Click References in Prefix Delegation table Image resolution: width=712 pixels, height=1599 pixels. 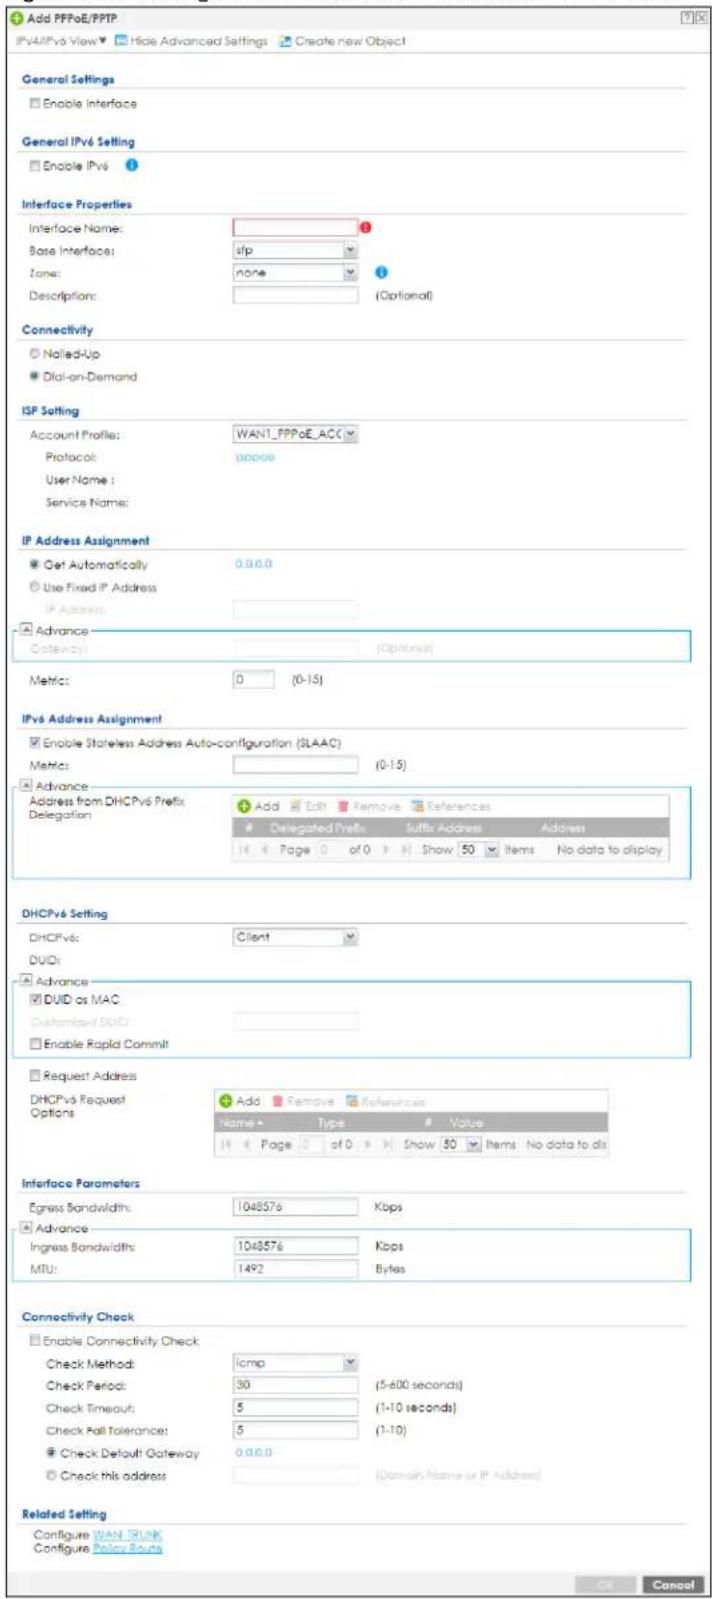pyautogui.click(x=449, y=806)
